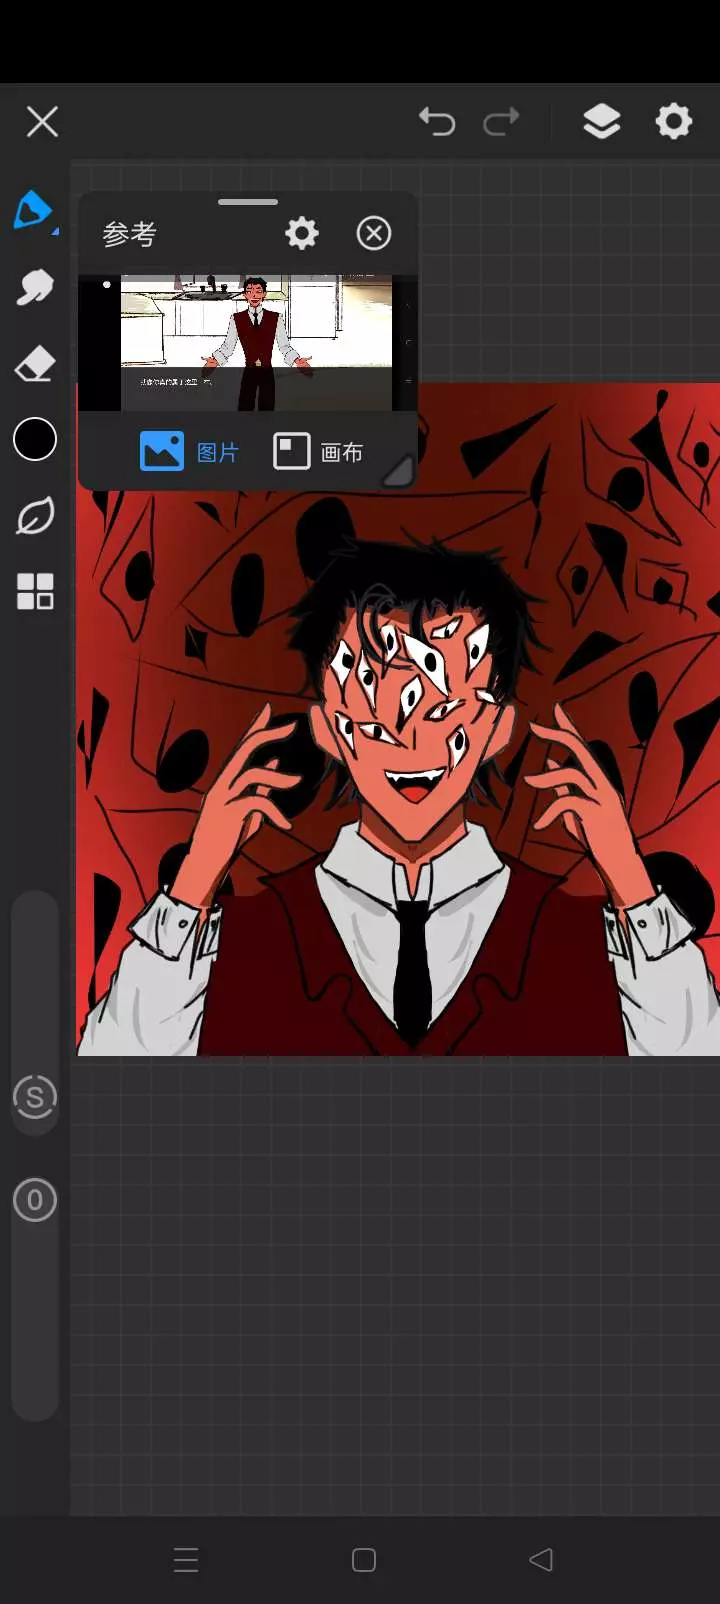Redo the undone action

pos(501,122)
